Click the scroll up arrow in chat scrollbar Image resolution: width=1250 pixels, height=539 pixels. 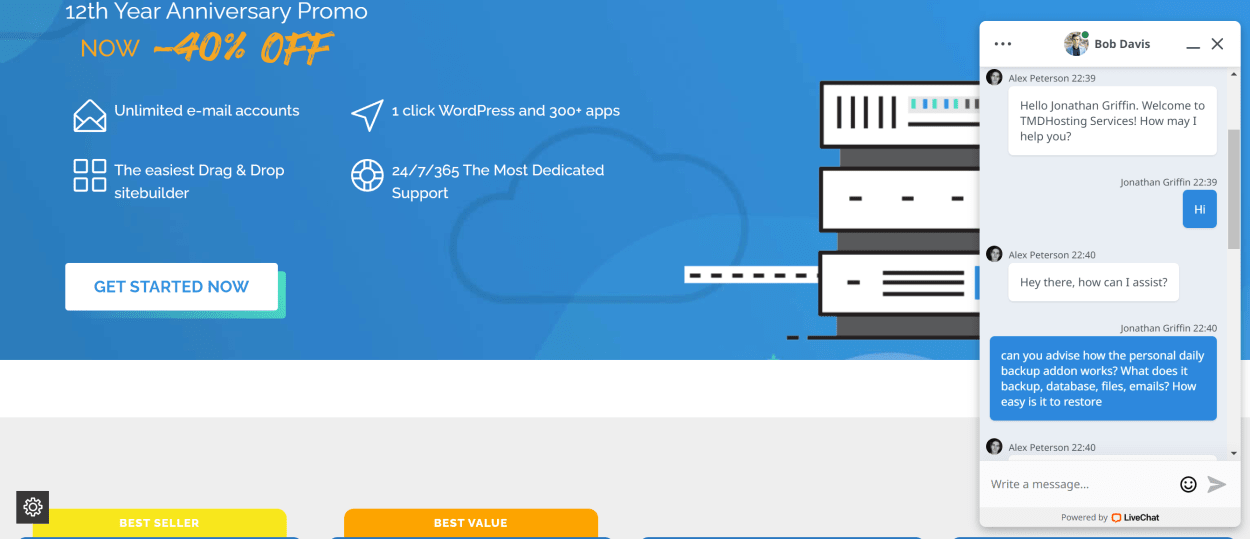click(1233, 74)
